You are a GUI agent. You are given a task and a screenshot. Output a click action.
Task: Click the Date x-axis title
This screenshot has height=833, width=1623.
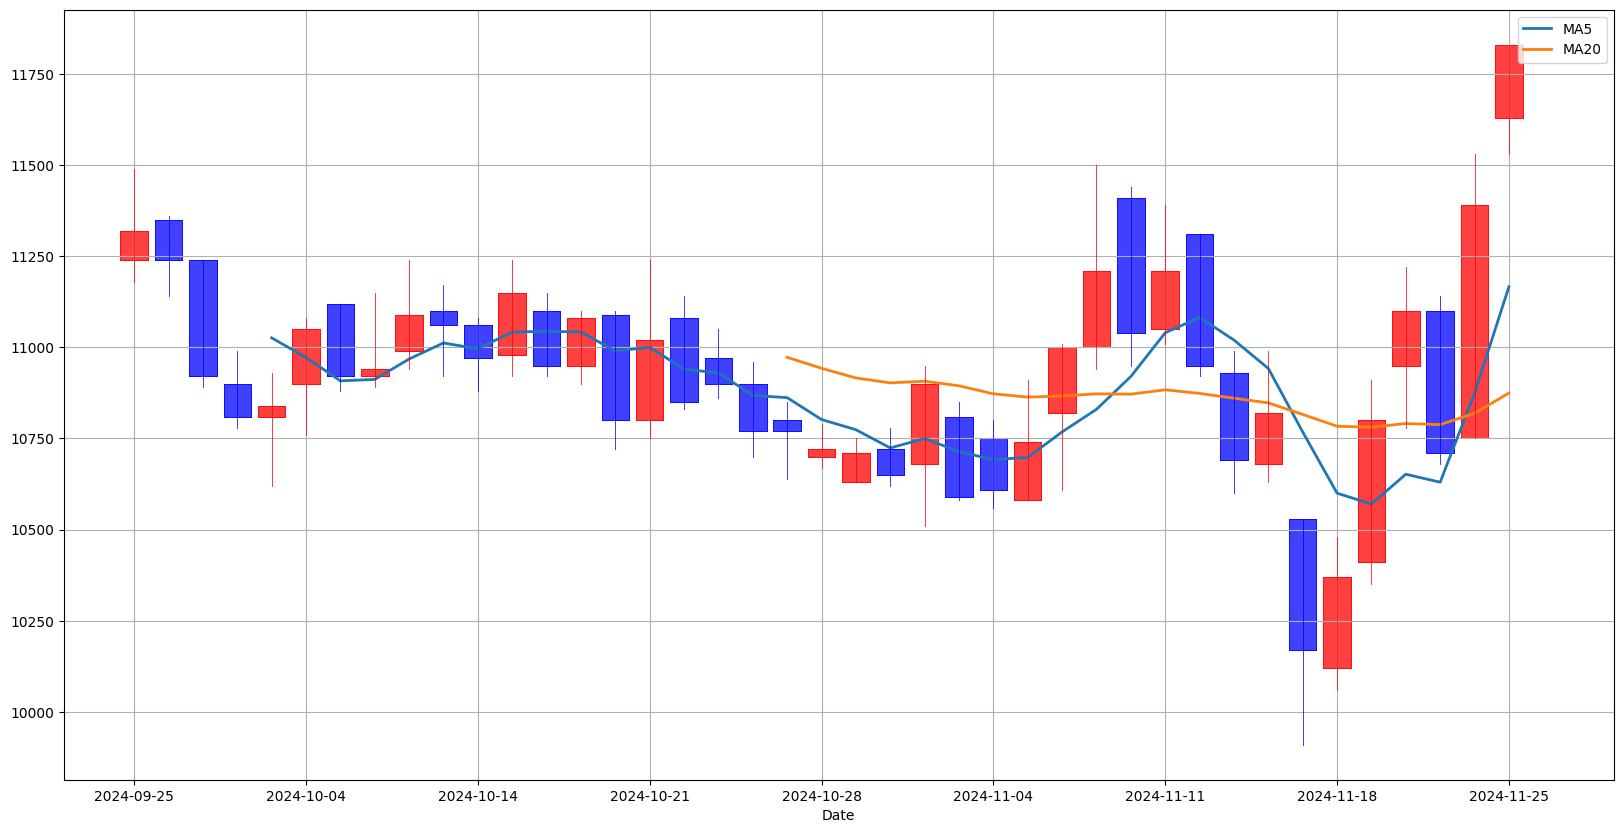tap(838, 816)
